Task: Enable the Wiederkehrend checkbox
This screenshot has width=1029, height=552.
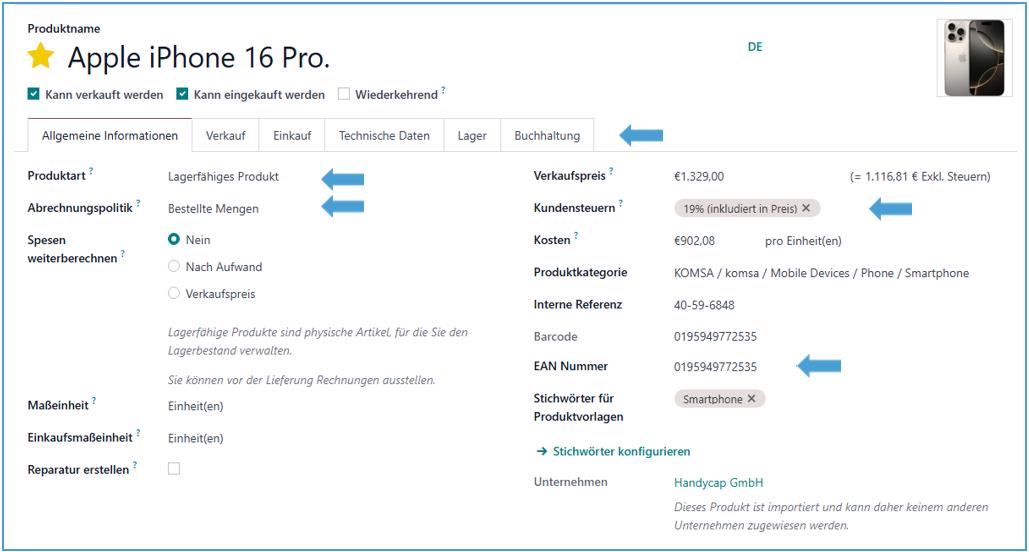Action: pos(344,94)
